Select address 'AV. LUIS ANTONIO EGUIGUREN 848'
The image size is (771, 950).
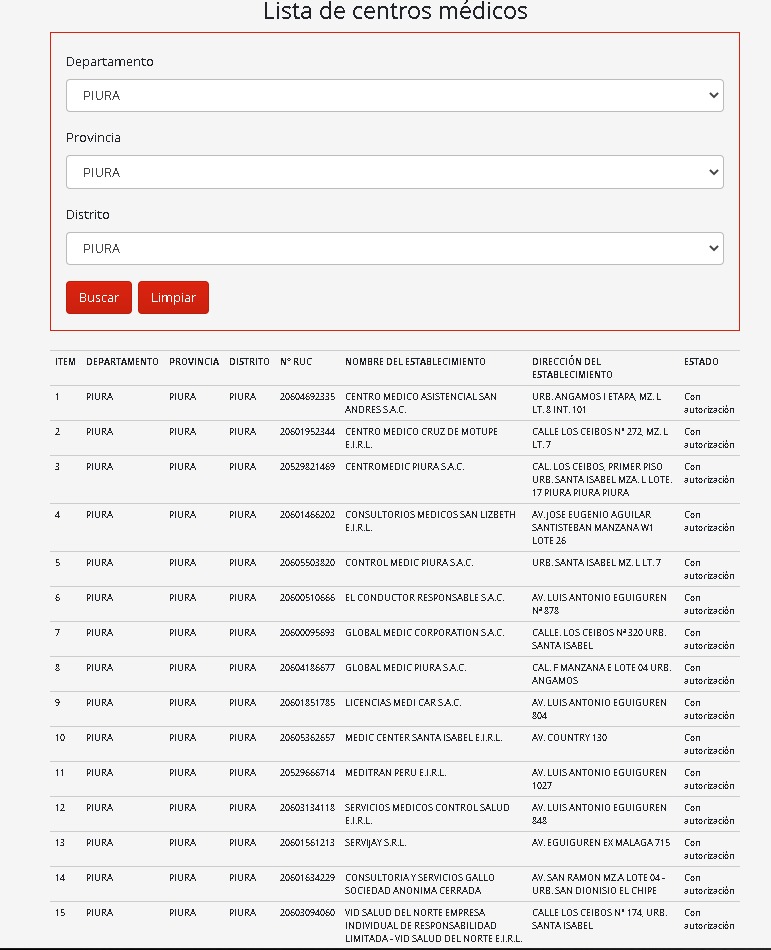(x=599, y=815)
